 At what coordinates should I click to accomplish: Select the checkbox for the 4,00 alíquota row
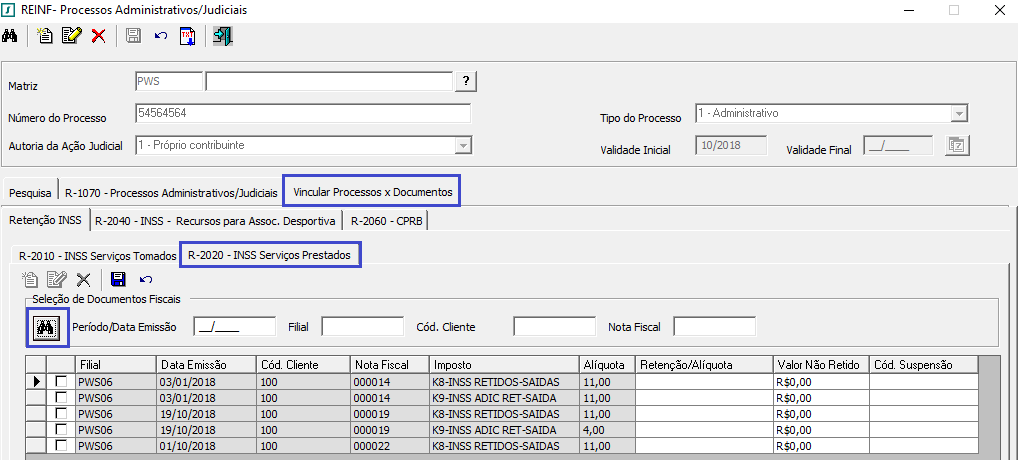point(61,429)
